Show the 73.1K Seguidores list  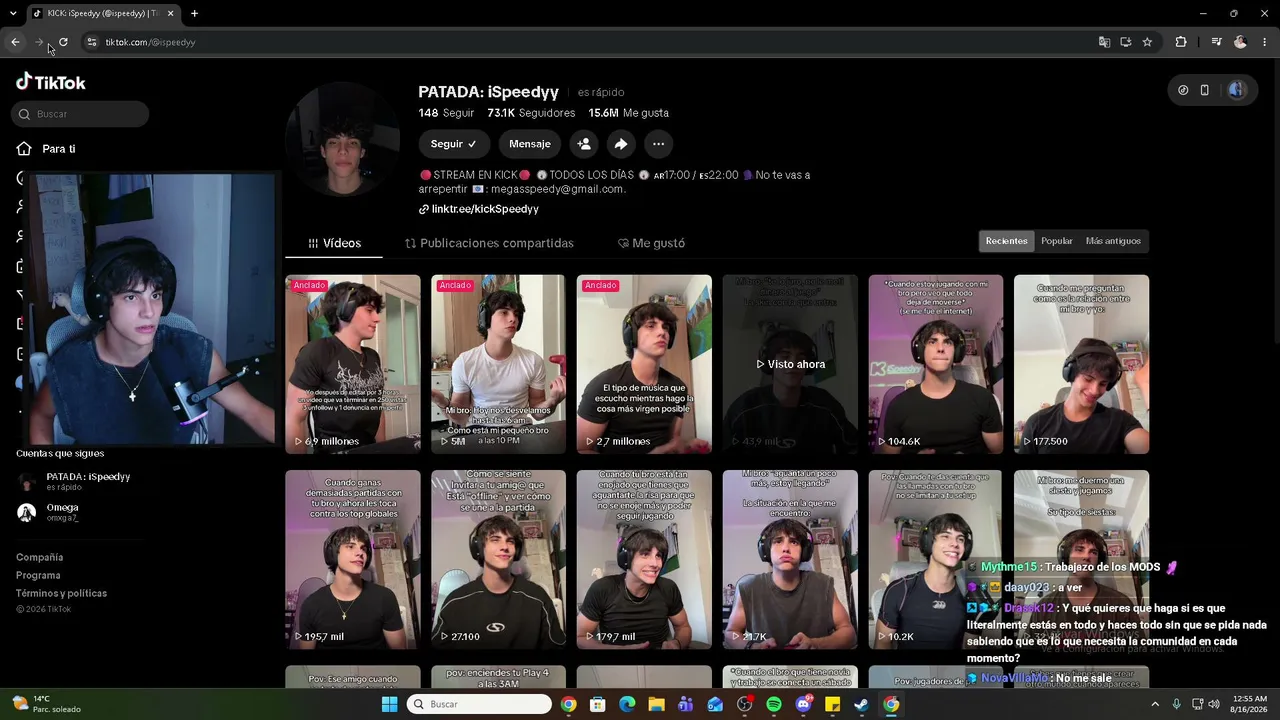click(531, 113)
